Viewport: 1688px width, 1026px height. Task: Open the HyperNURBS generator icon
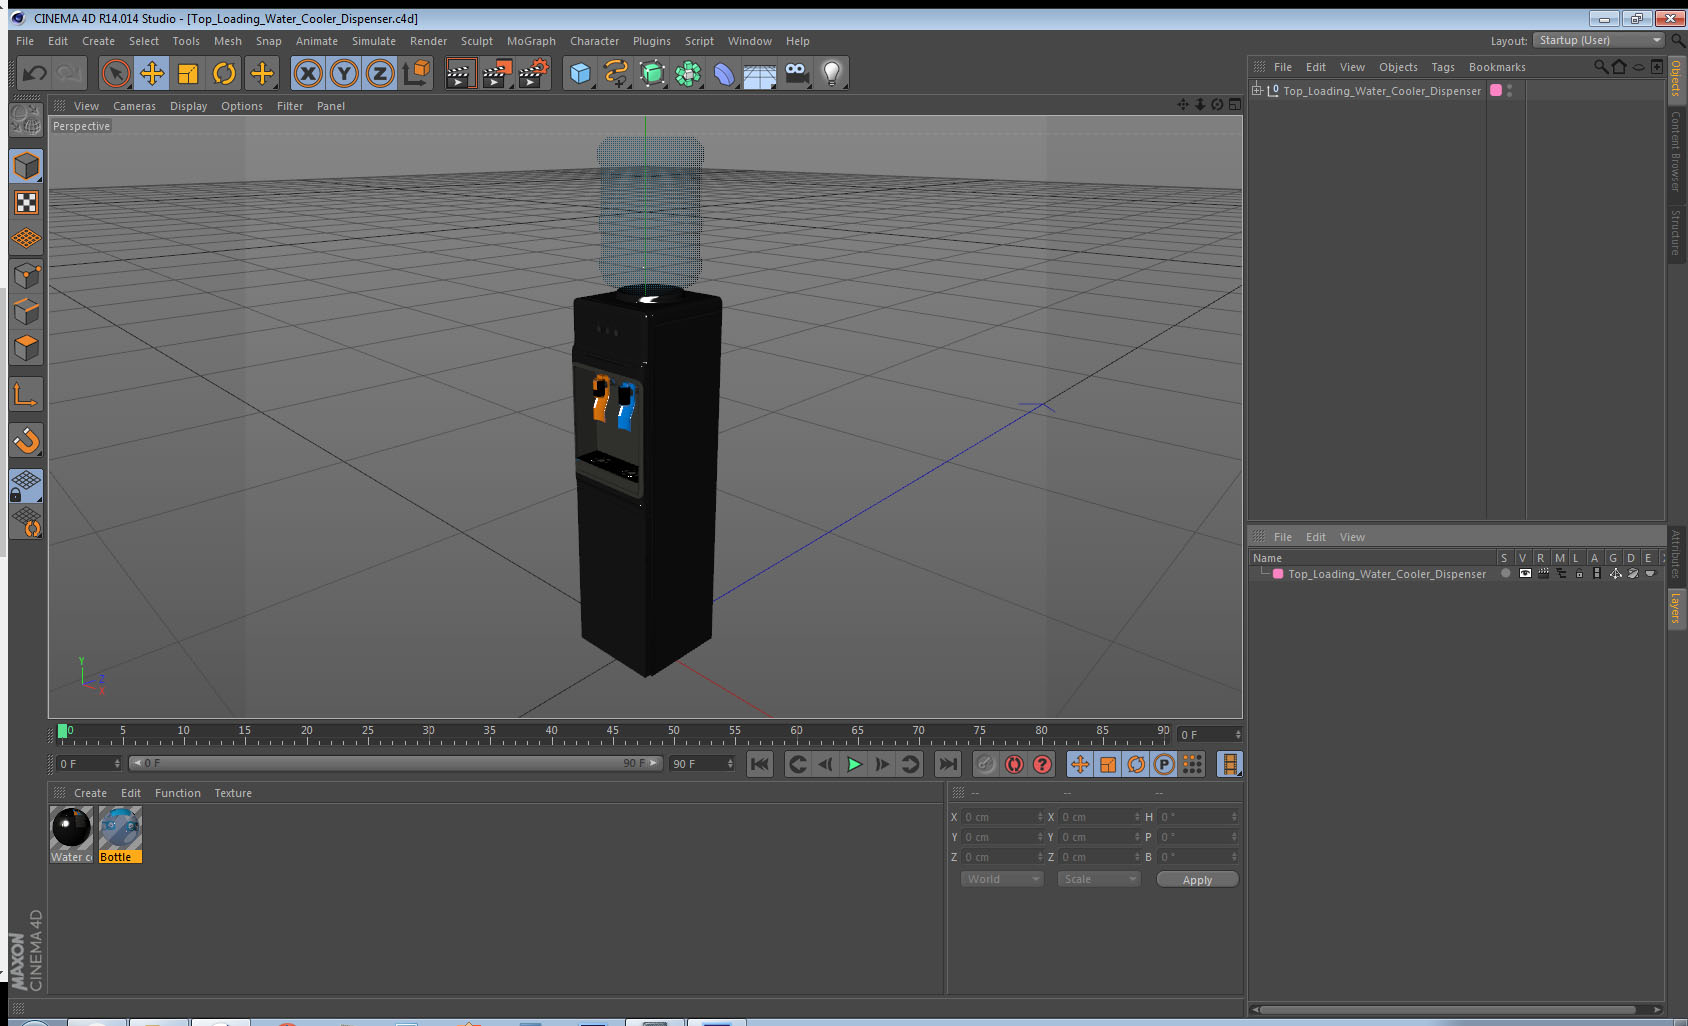pyautogui.click(x=652, y=73)
